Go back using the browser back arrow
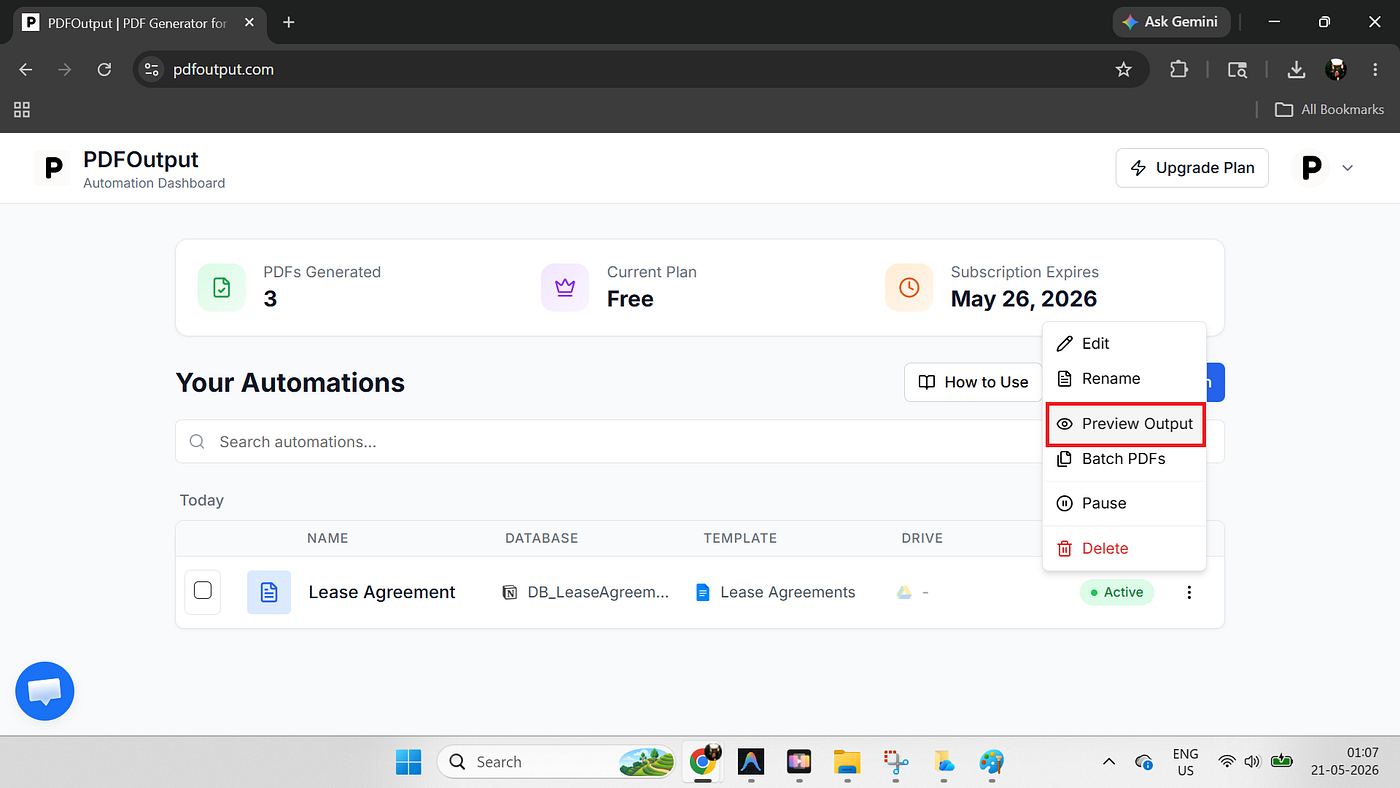1400x788 pixels. (x=26, y=69)
